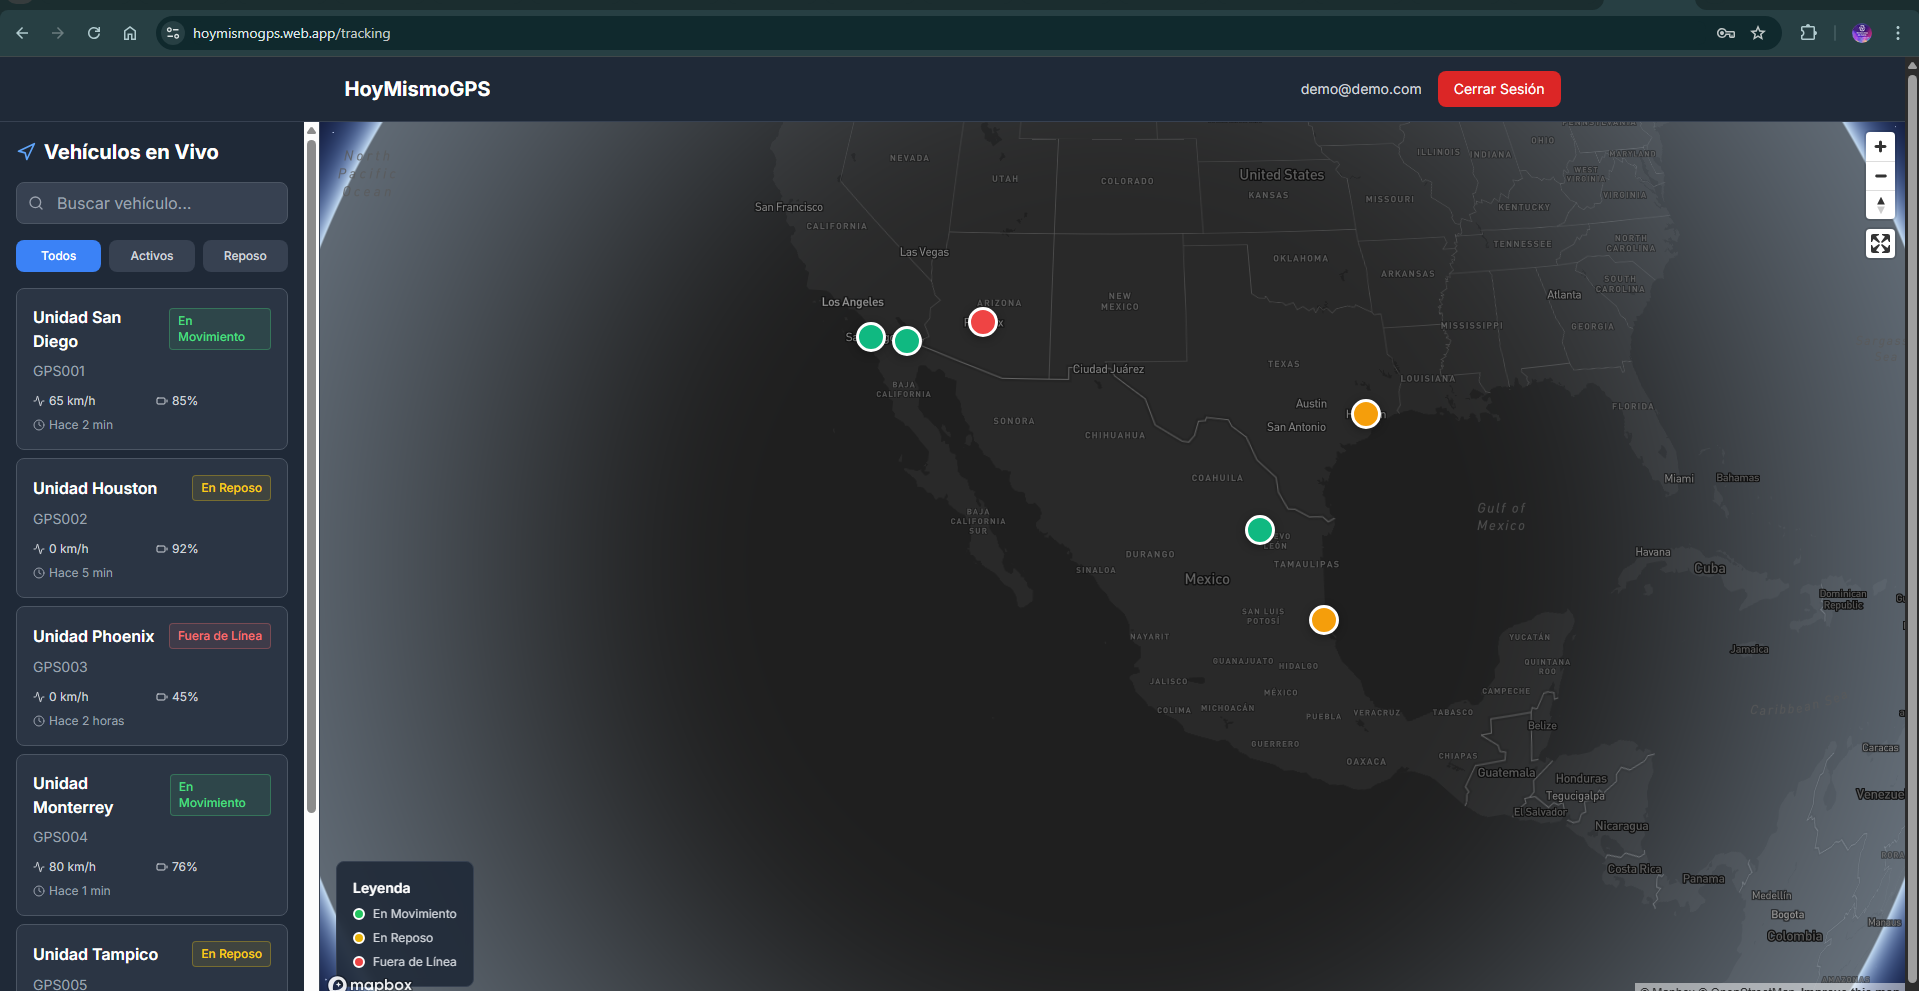The width and height of the screenshot is (1919, 991).
Task: Click the green marker near Monterrey
Action: coord(1259,529)
